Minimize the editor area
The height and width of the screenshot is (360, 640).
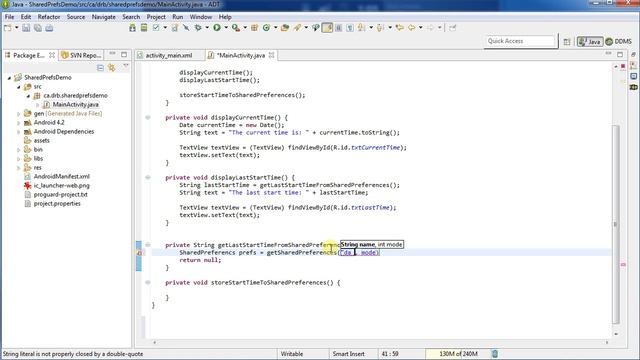point(609,54)
